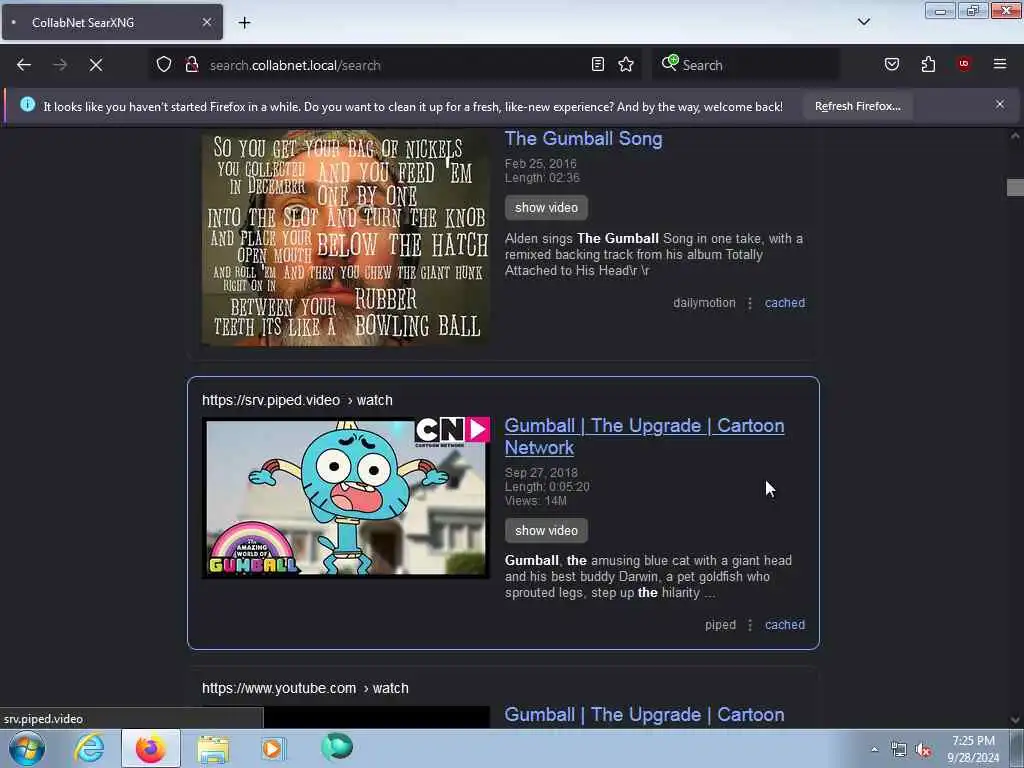Click the green round taskbar app icon
1024x768 pixels.
pyautogui.click(x=337, y=747)
